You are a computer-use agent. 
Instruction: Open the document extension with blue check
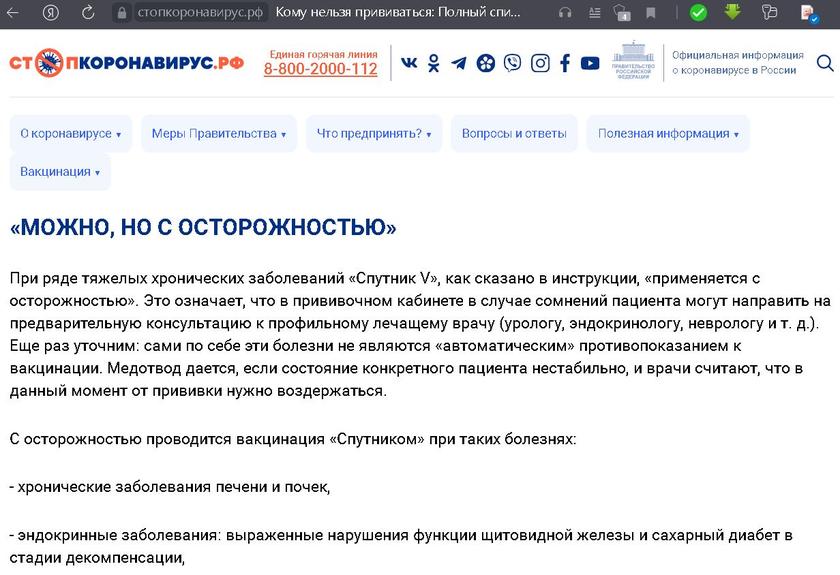point(809,13)
